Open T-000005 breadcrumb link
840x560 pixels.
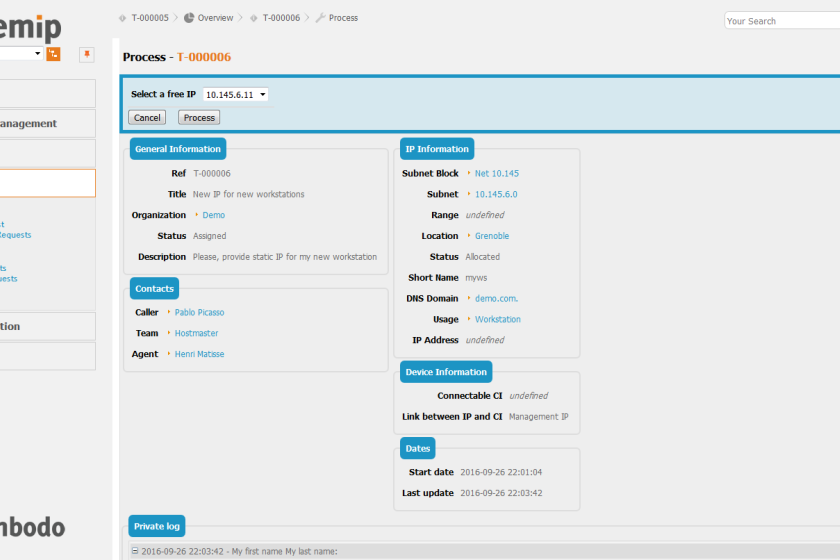click(x=150, y=18)
